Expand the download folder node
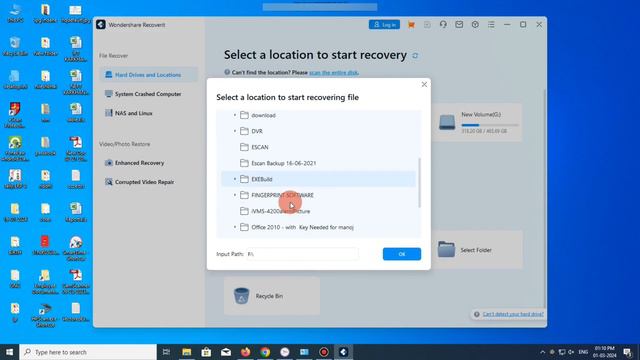This screenshot has height=360, width=640. pos(235,115)
